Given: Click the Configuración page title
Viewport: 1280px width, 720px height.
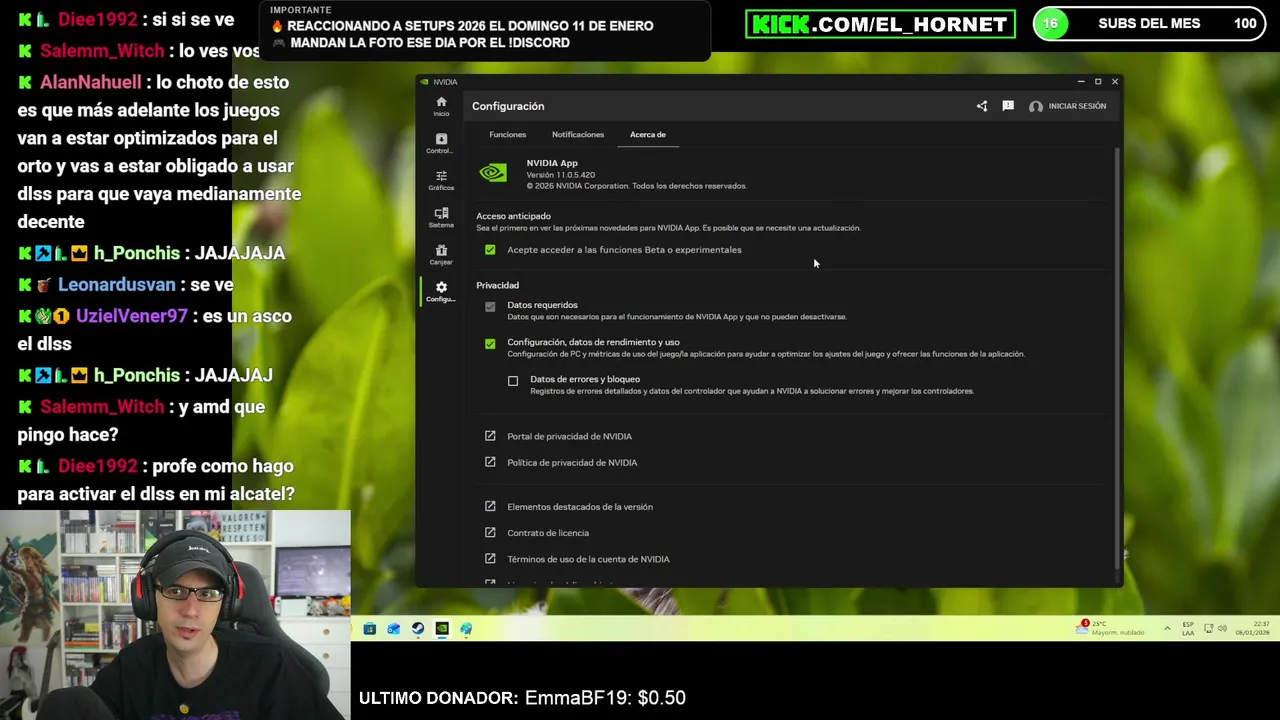Looking at the screenshot, I should pos(508,106).
